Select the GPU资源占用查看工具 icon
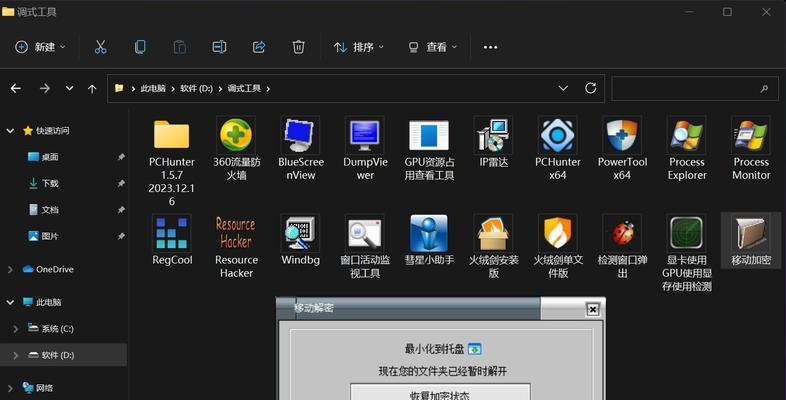 click(x=429, y=135)
